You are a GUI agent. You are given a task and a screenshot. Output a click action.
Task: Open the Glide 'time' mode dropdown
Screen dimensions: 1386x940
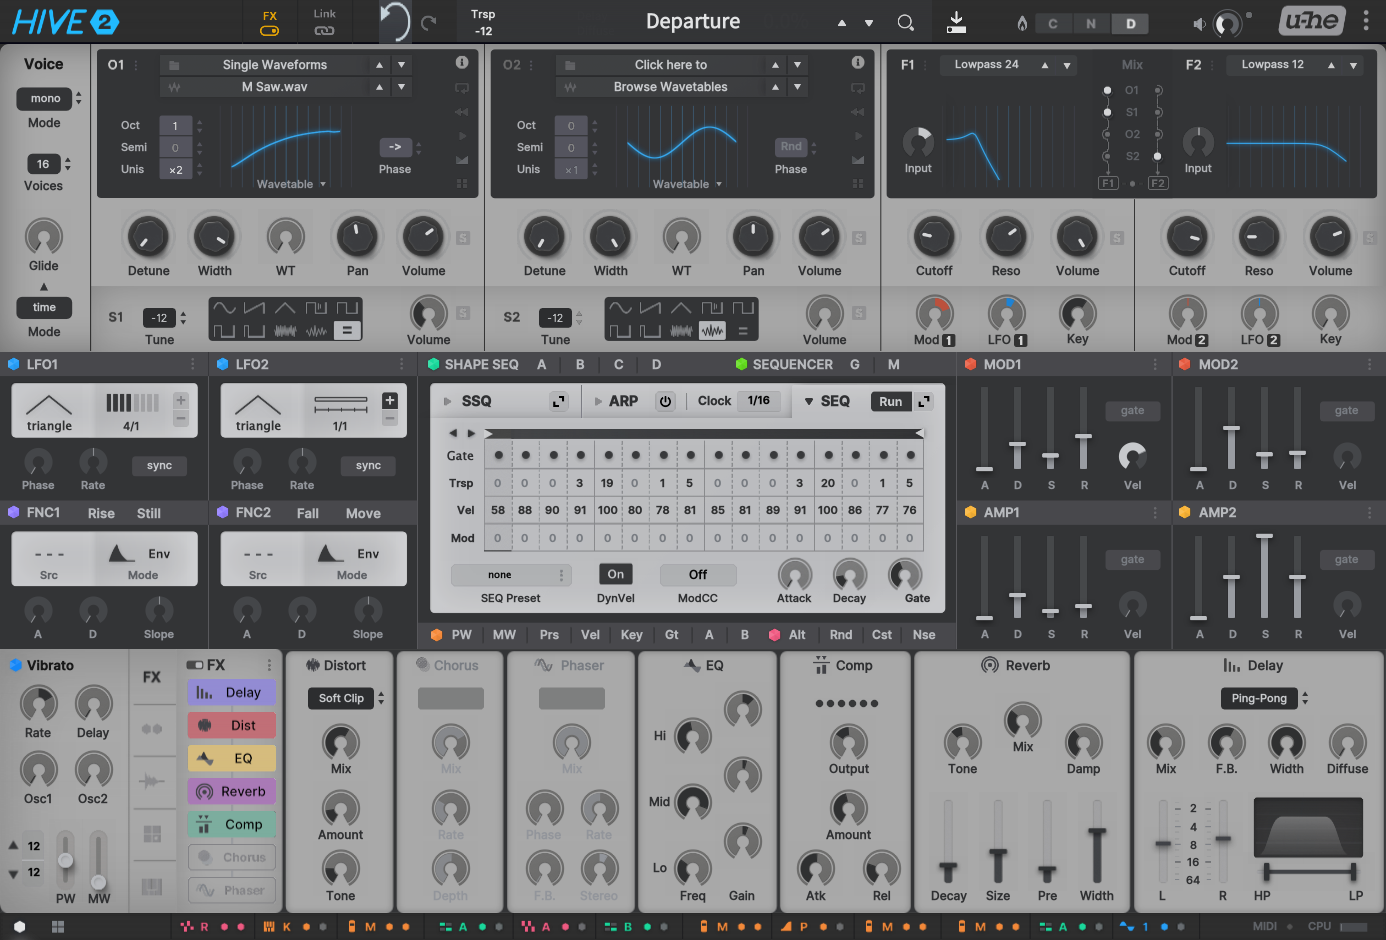point(44,307)
